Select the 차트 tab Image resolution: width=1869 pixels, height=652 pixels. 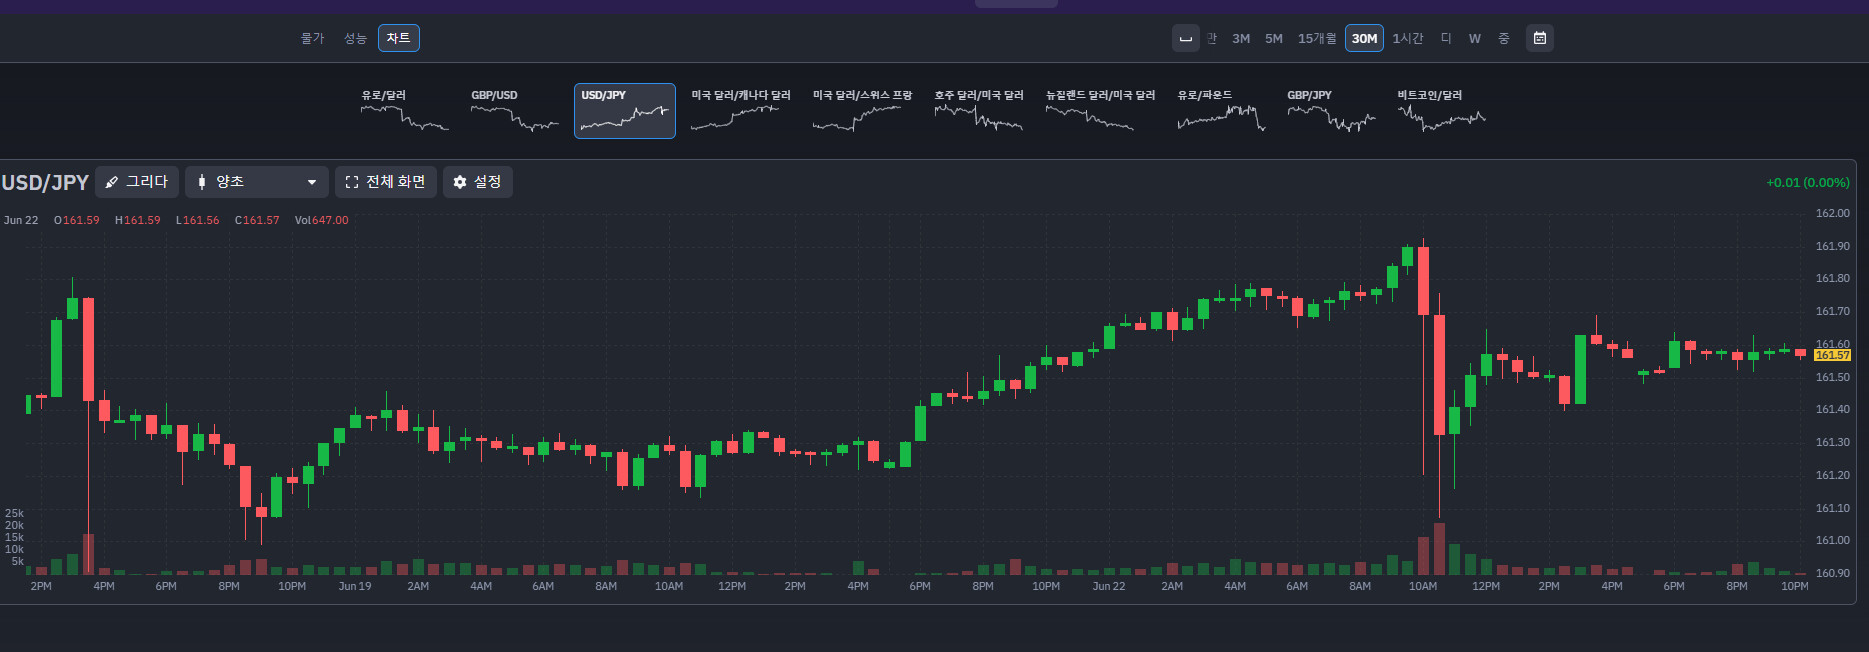(398, 38)
